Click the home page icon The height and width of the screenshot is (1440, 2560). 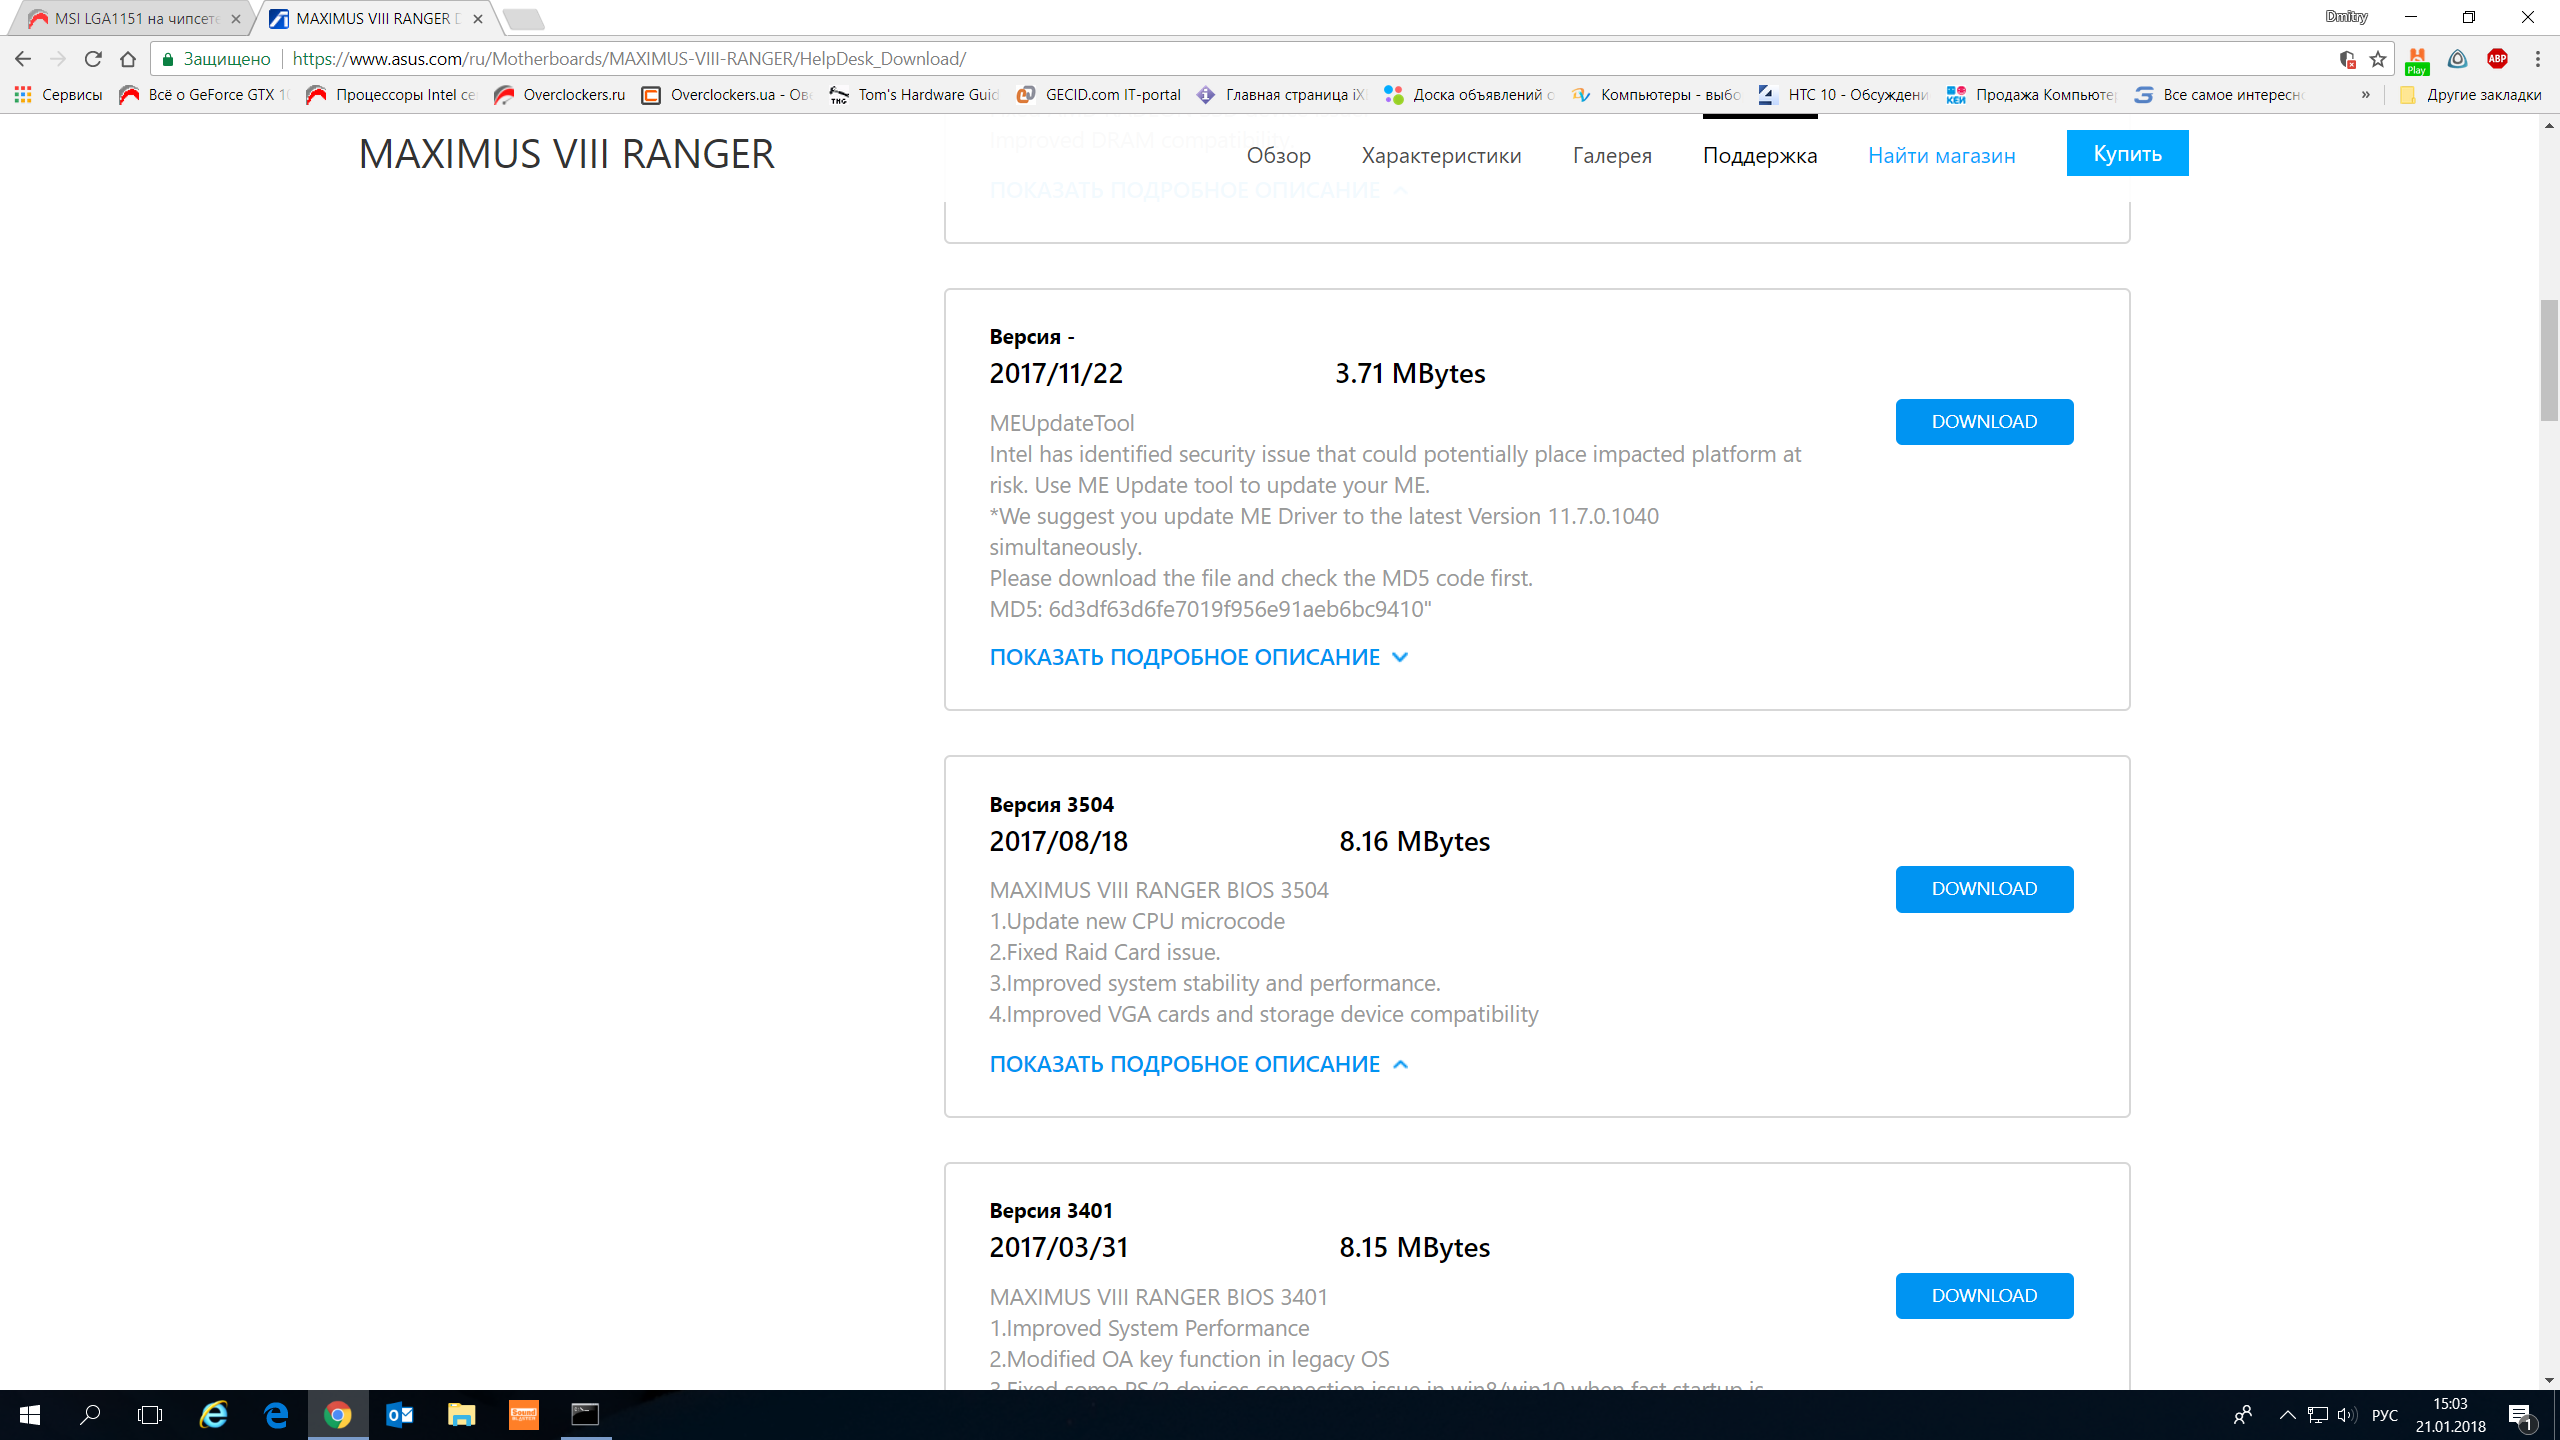click(128, 59)
